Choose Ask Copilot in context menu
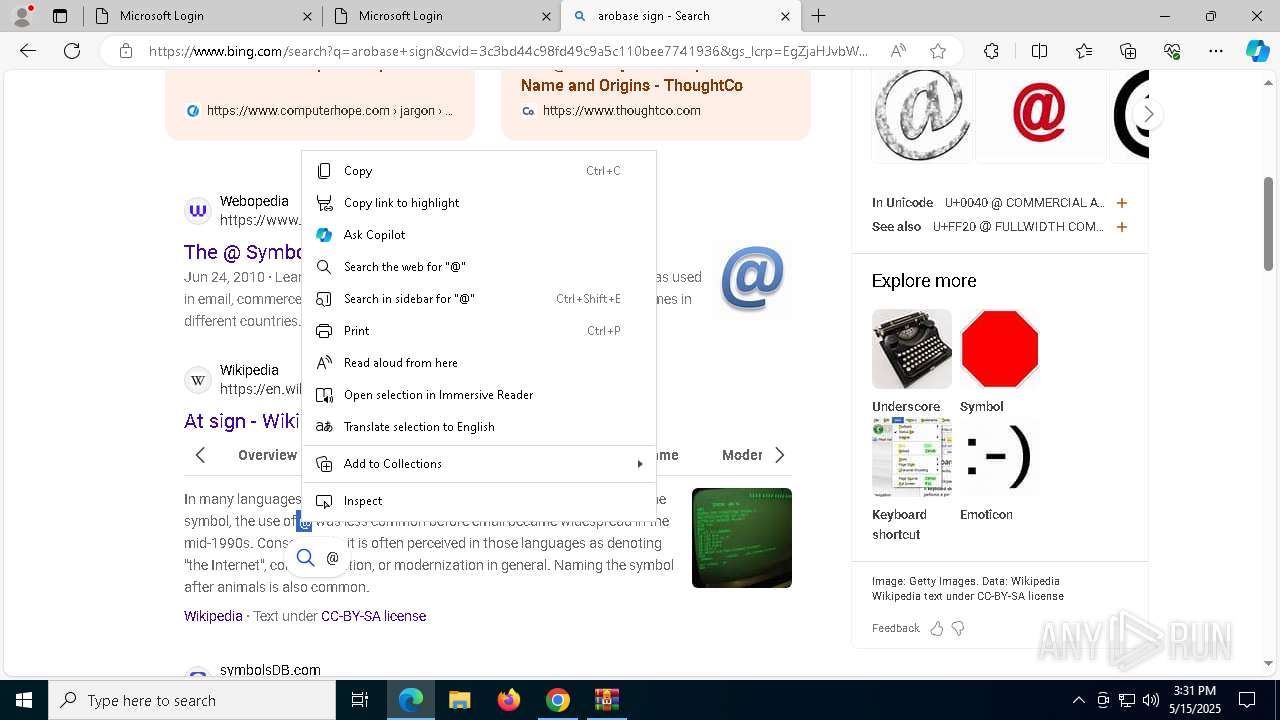The width and height of the screenshot is (1280, 720). pyautogui.click(x=479, y=235)
